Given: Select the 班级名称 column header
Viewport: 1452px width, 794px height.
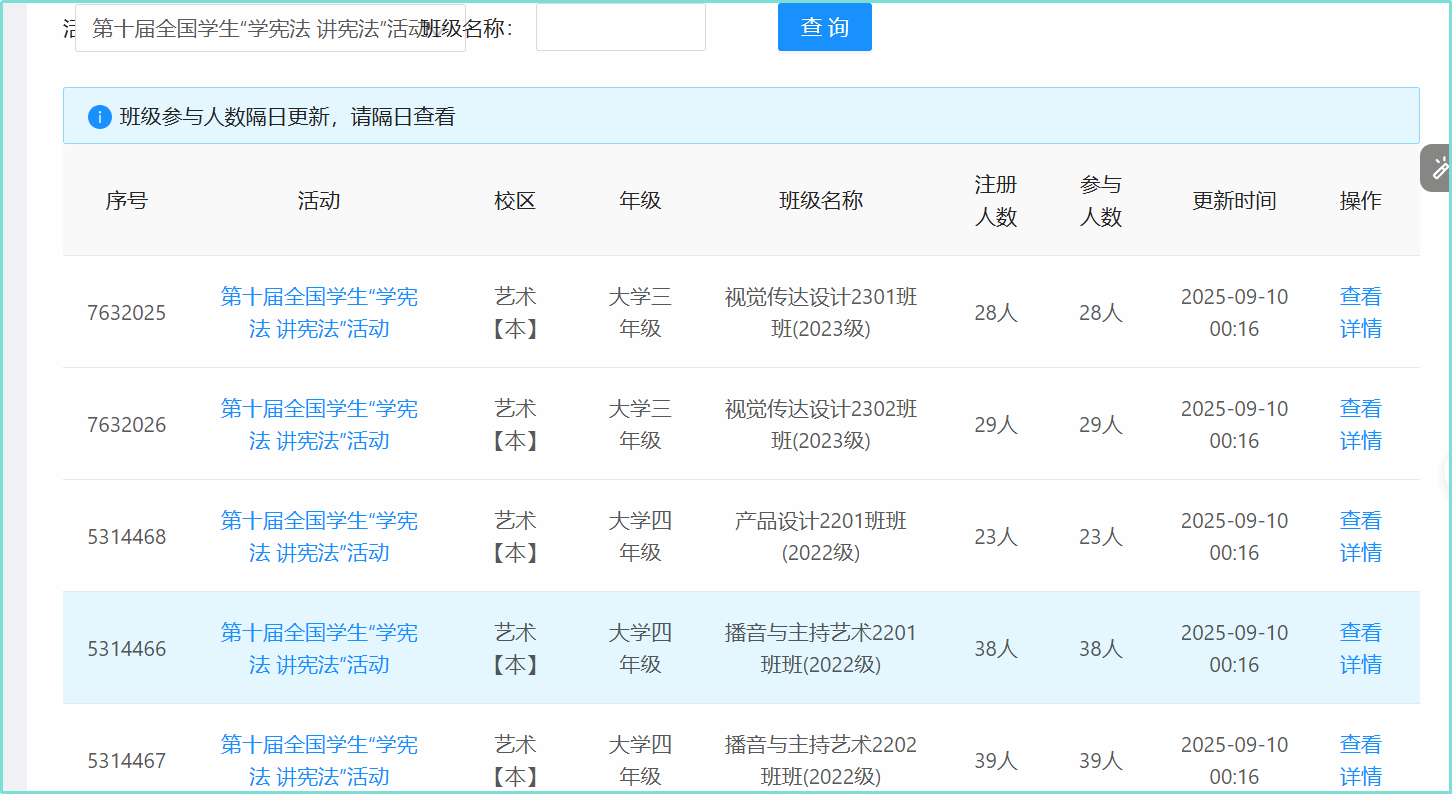Looking at the screenshot, I should point(820,201).
